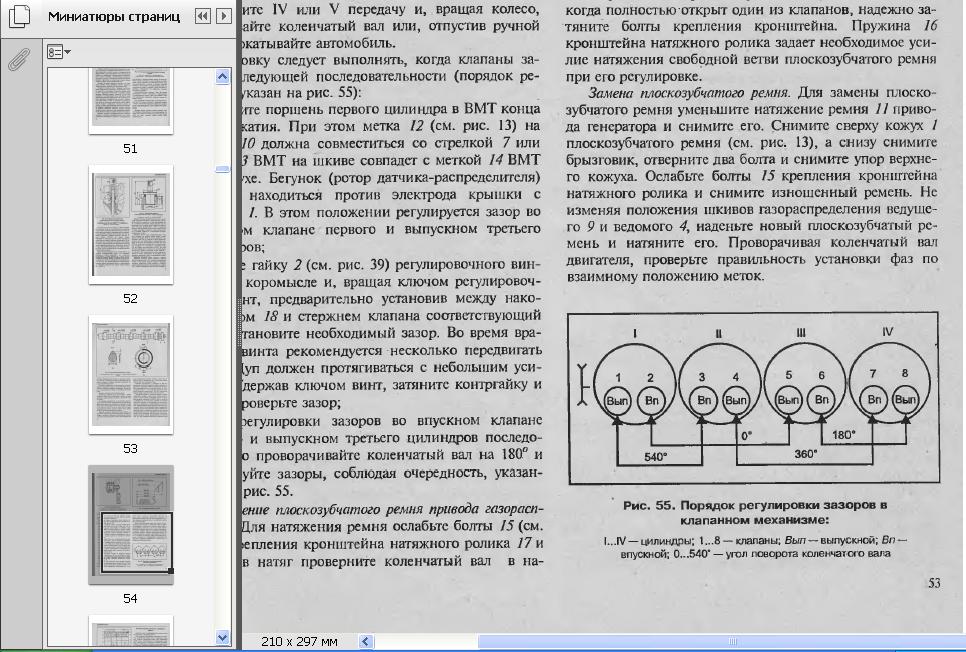Image resolution: width=966 pixels, height=652 pixels.
Task: Collapse the panel with double-left arrows
Action: [203, 16]
